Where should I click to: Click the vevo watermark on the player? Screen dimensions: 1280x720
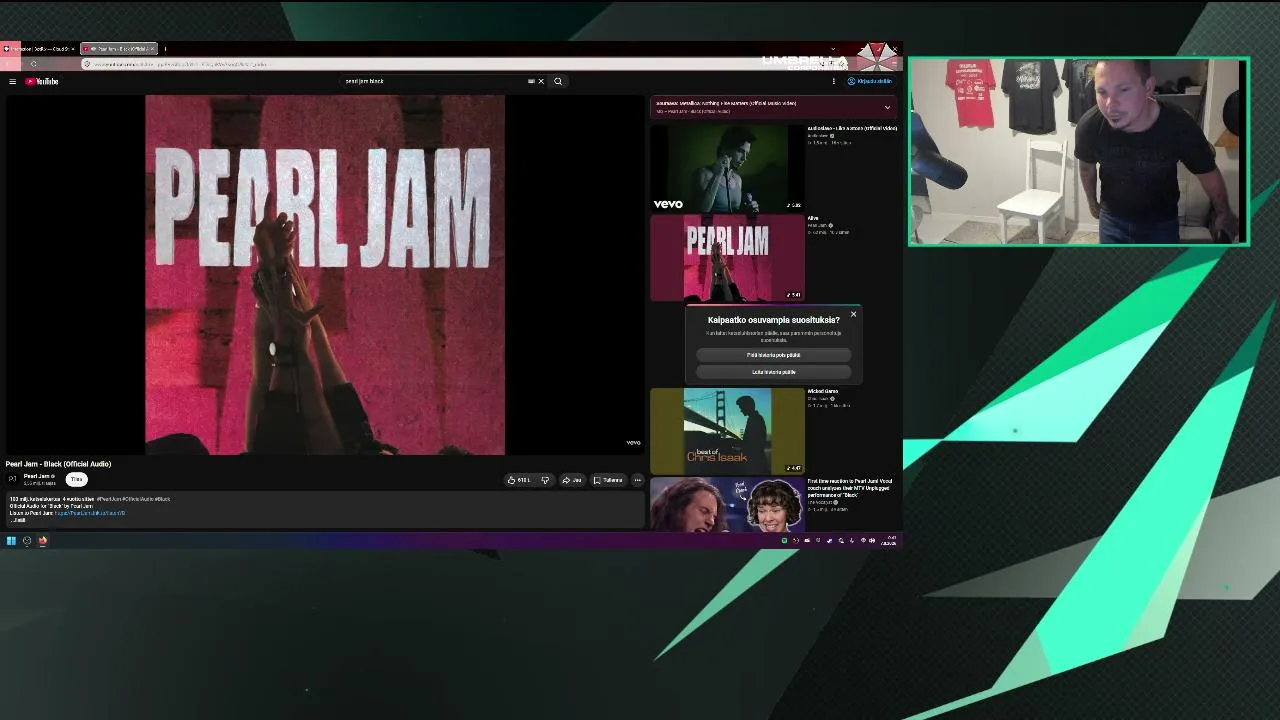point(633,443)
